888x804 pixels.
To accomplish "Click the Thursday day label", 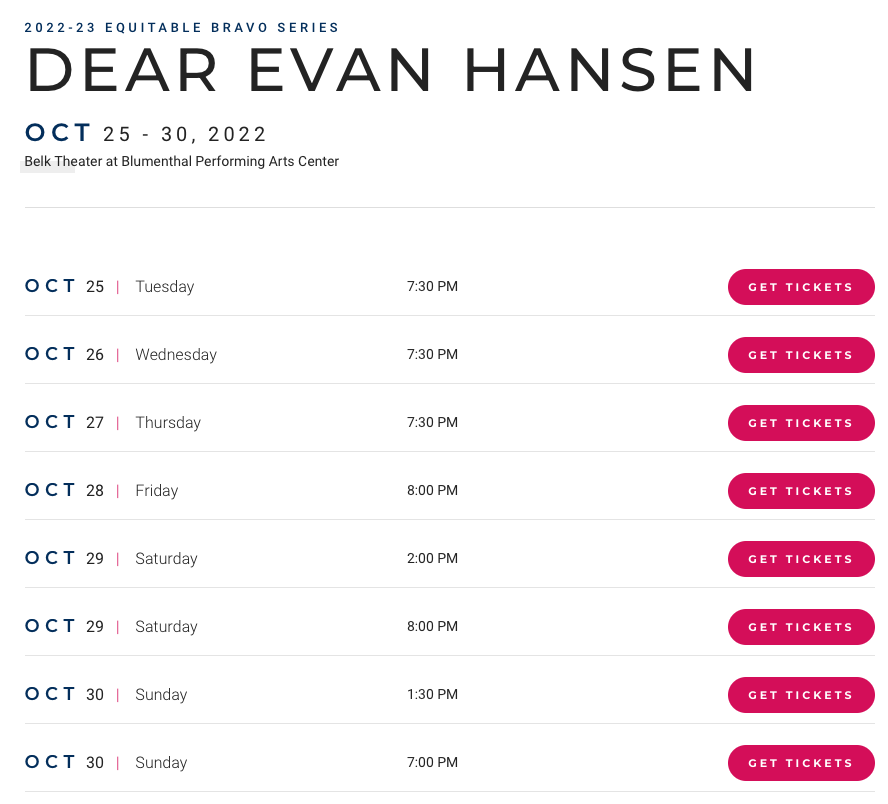I will (168, 423).
